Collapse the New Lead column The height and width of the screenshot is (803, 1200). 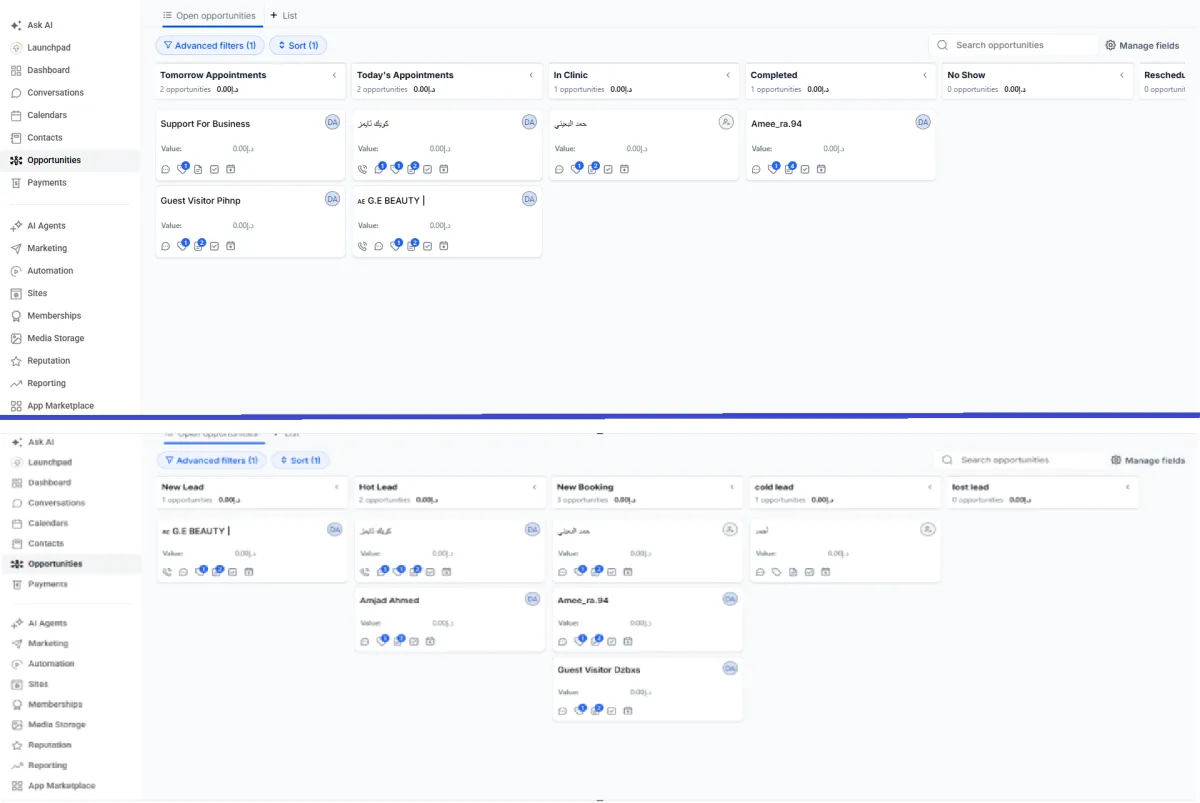336,487
